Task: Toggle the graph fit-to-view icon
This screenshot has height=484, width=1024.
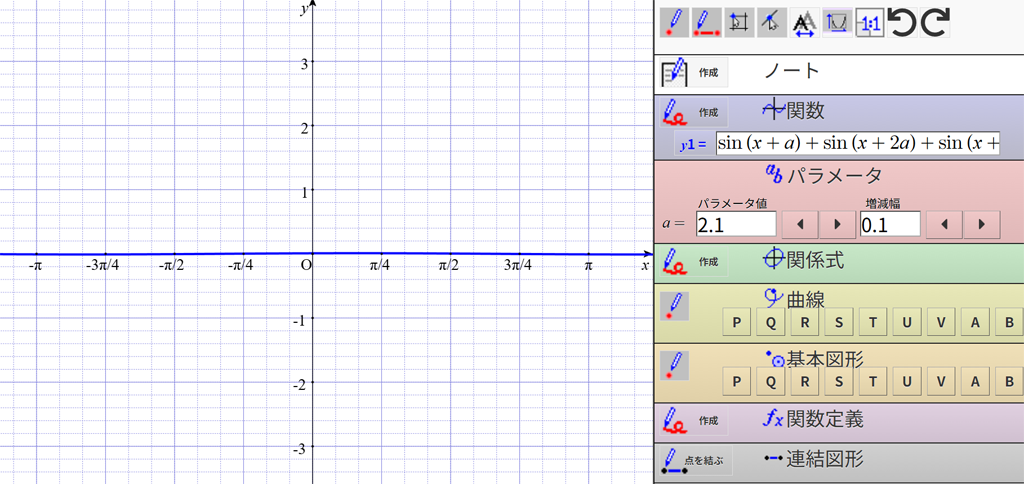Action: (x=837, y=22)
